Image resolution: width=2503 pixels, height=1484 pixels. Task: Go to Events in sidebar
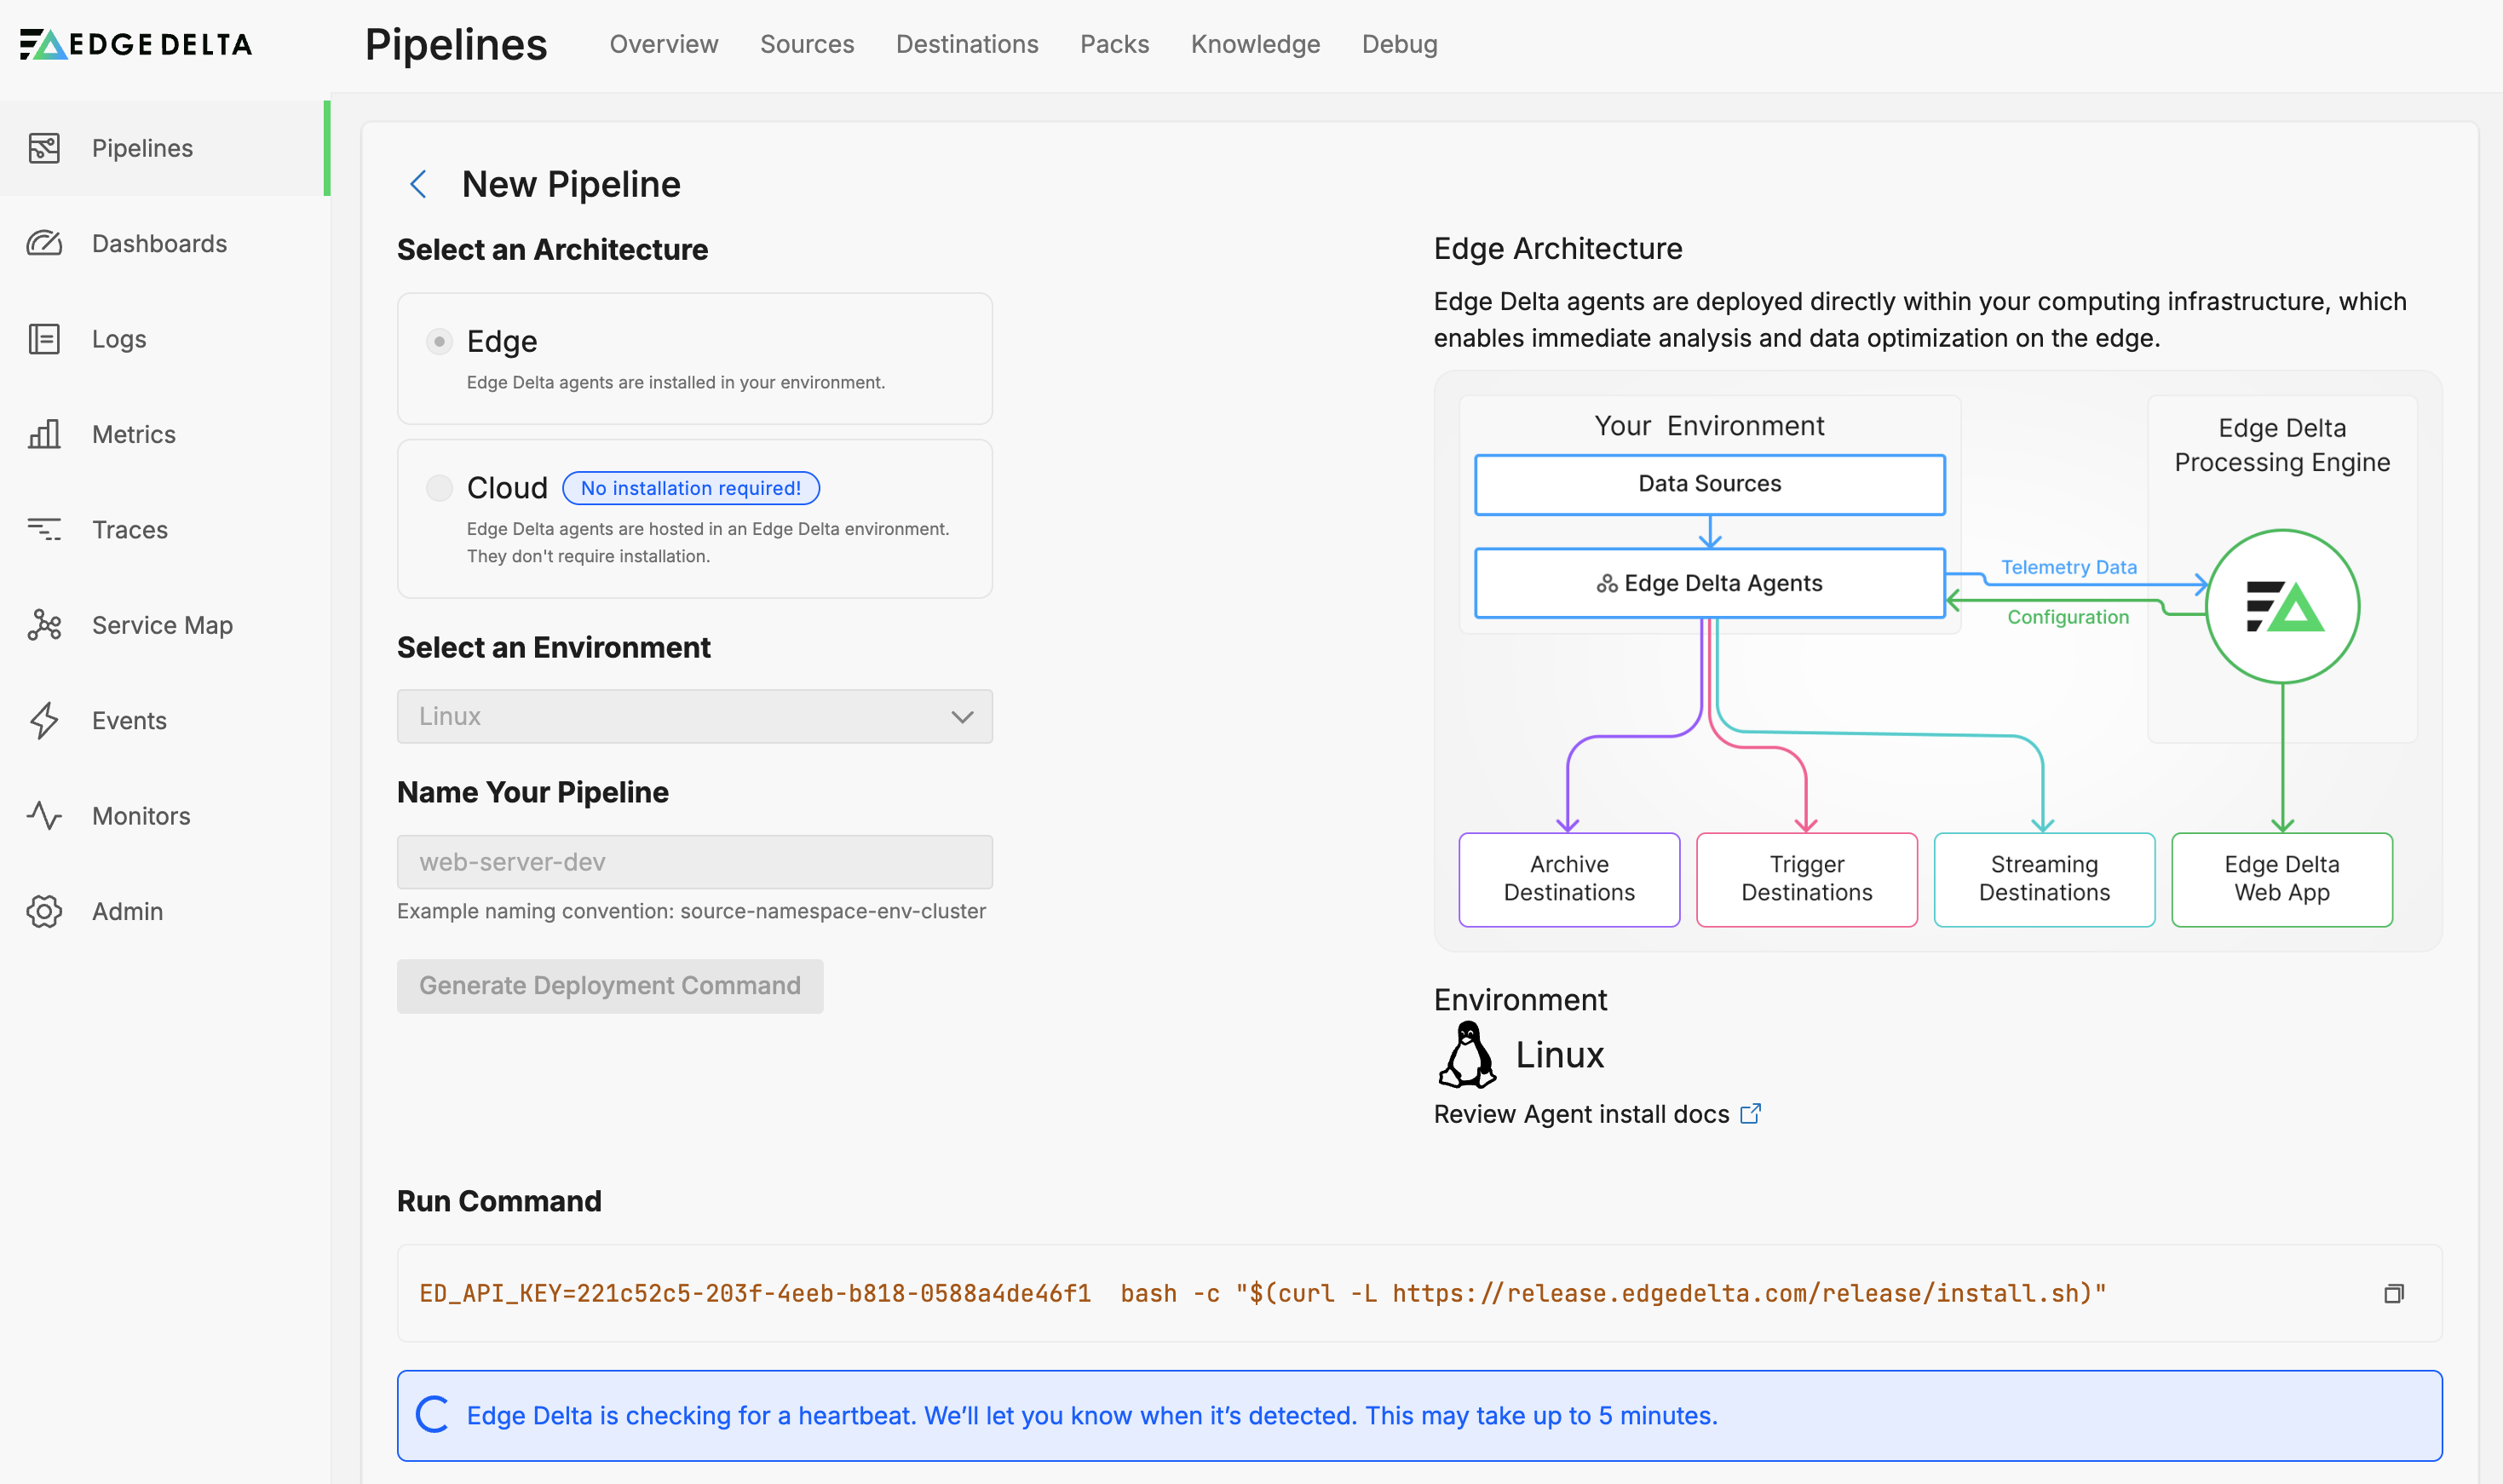pyautogui.click(x=165, y=720)
